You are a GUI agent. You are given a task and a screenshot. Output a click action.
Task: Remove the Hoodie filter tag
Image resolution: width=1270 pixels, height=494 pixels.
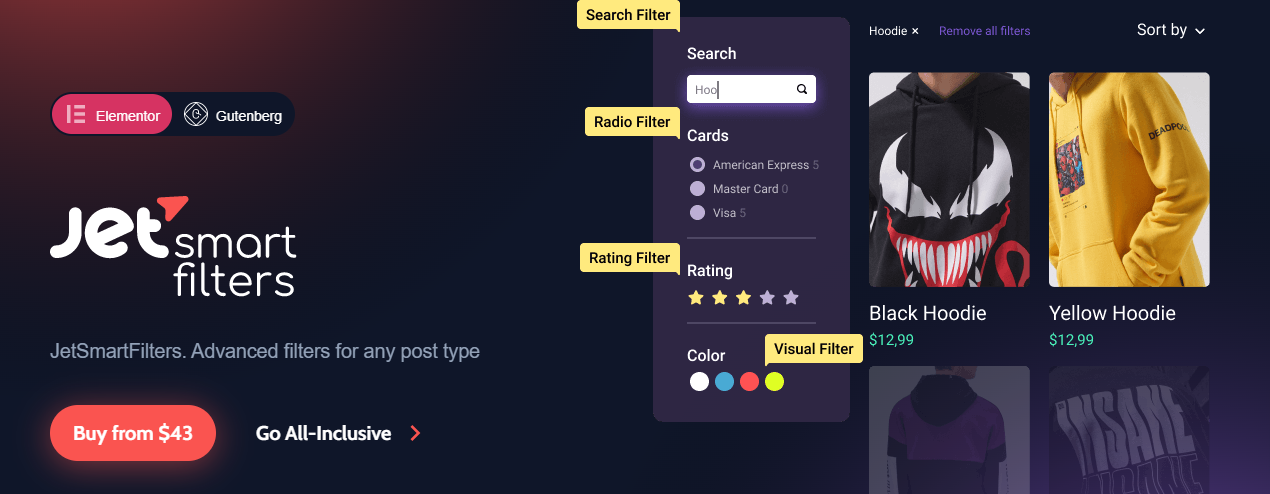pos(915,31)
